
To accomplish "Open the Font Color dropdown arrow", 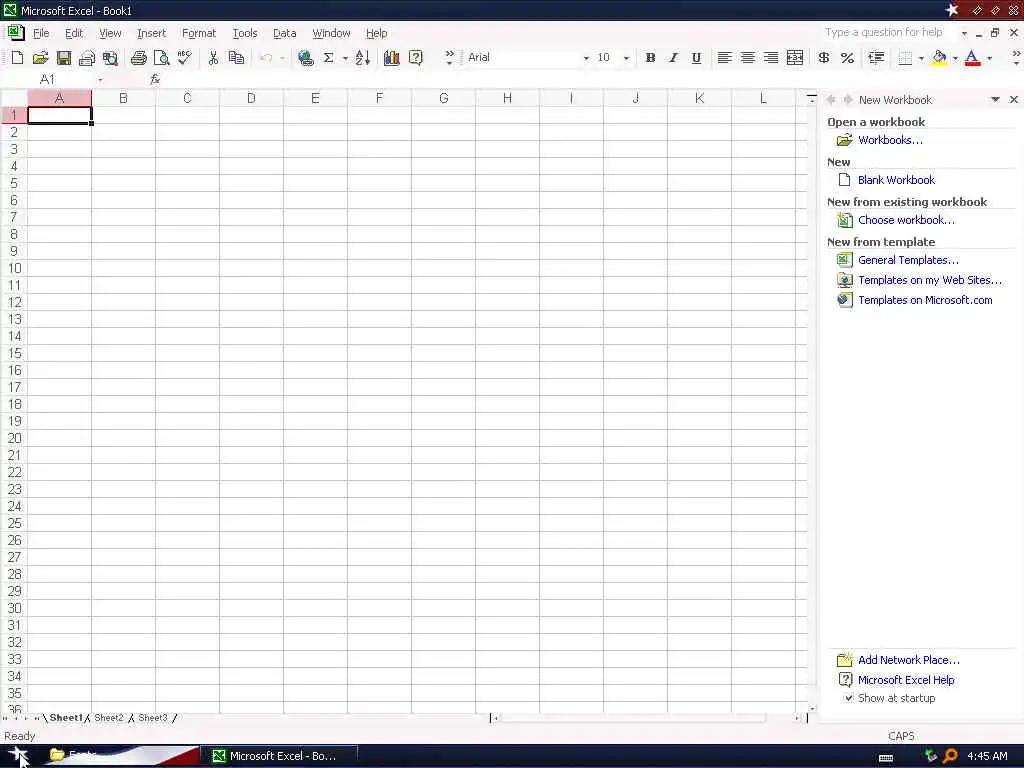I will 989,58.
